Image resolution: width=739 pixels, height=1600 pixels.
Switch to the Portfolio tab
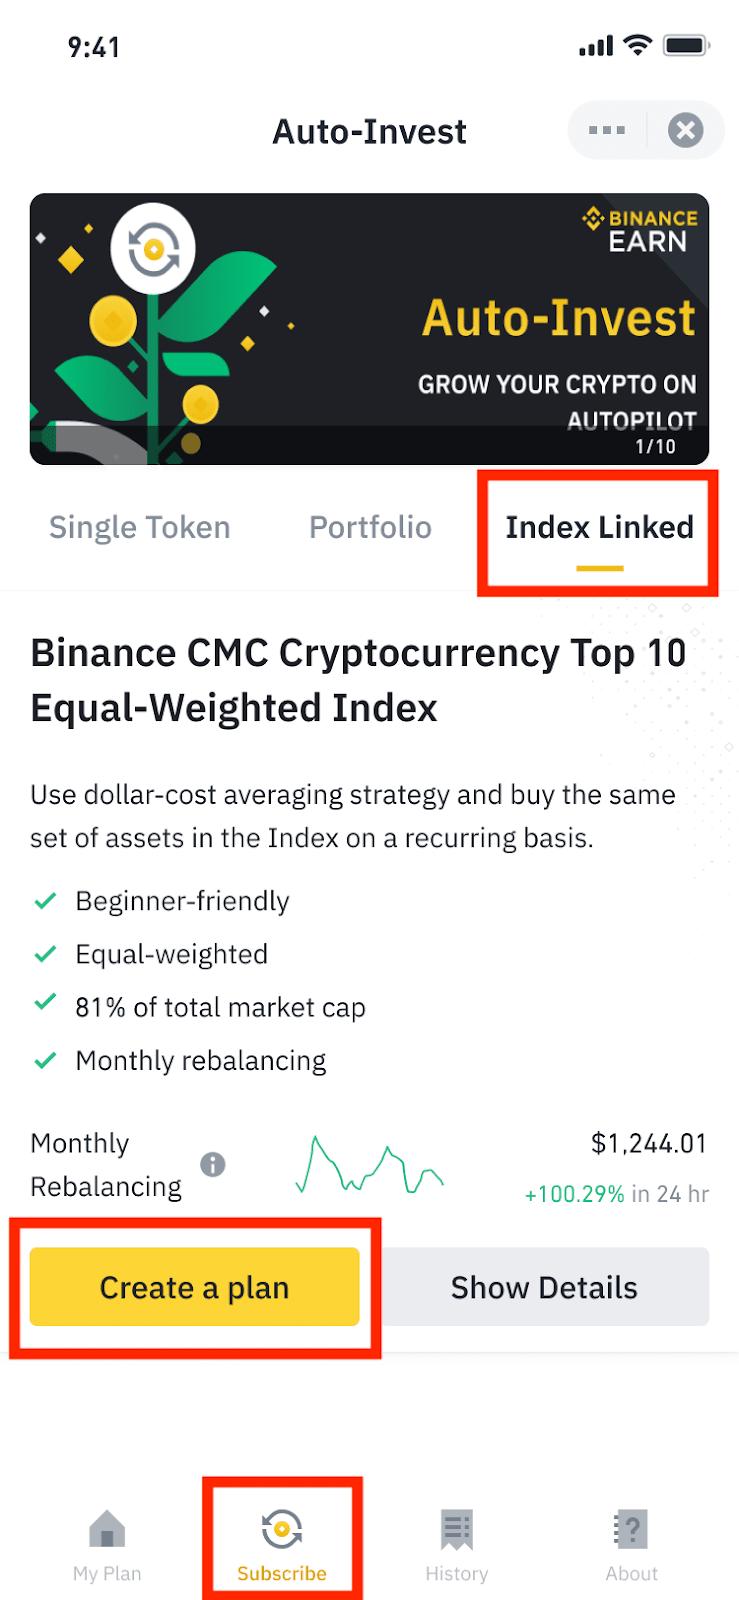[370, 527]
